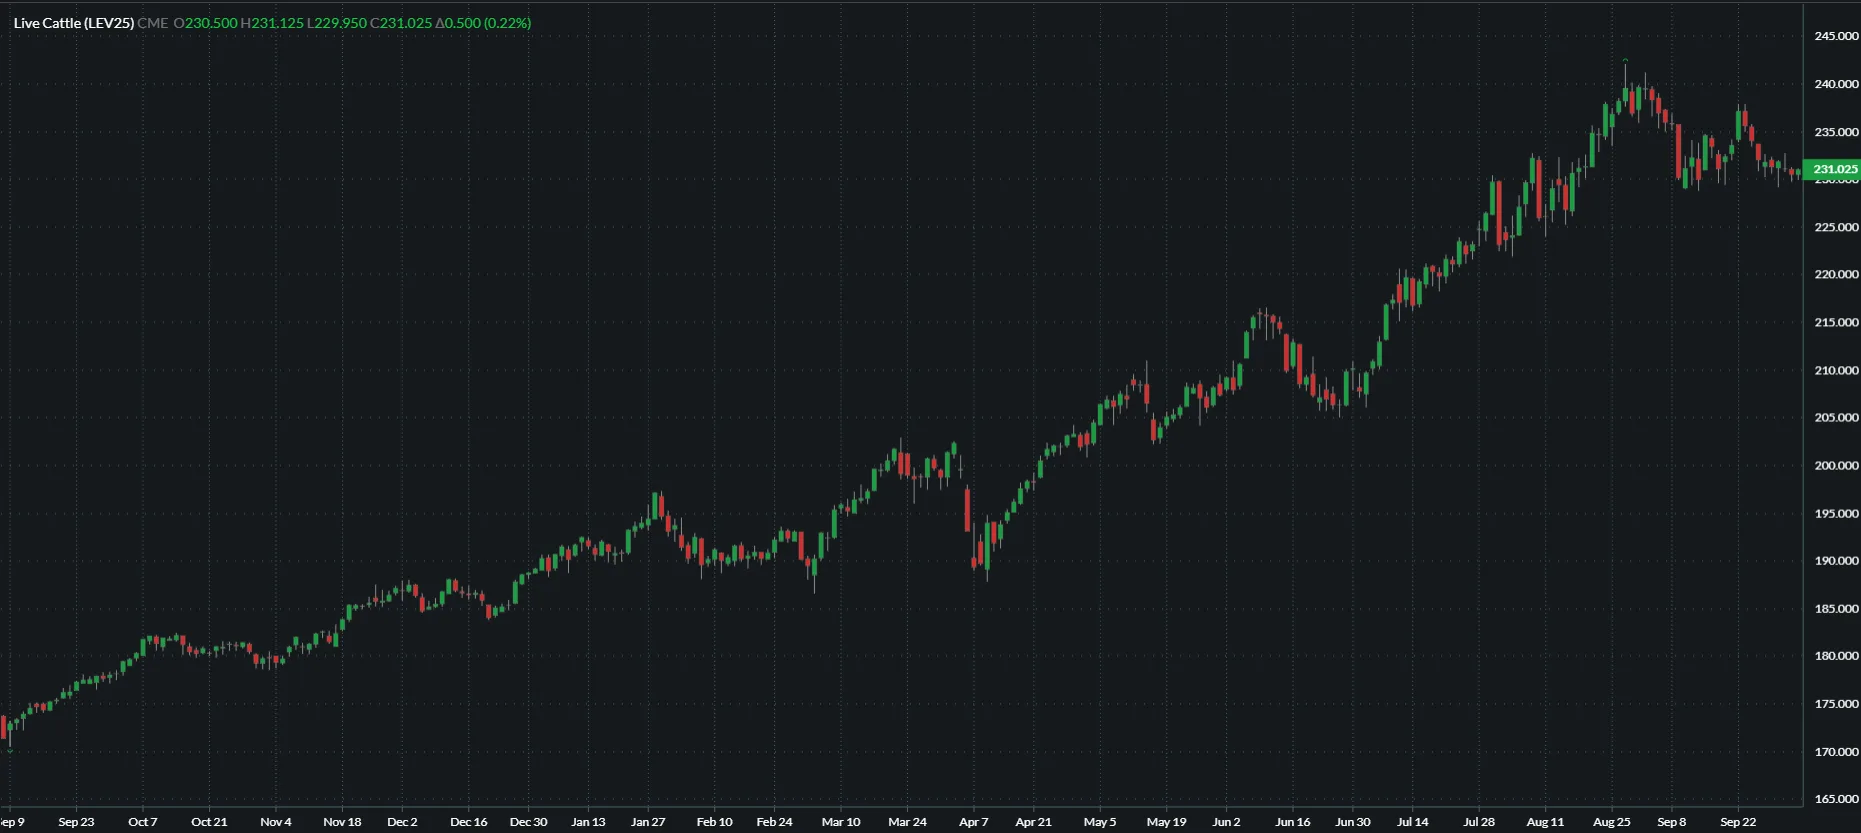Click the highest-price marker above the late-August peak candle
This screenshot has width=1861, height=833.
(x=1625, y=60)
